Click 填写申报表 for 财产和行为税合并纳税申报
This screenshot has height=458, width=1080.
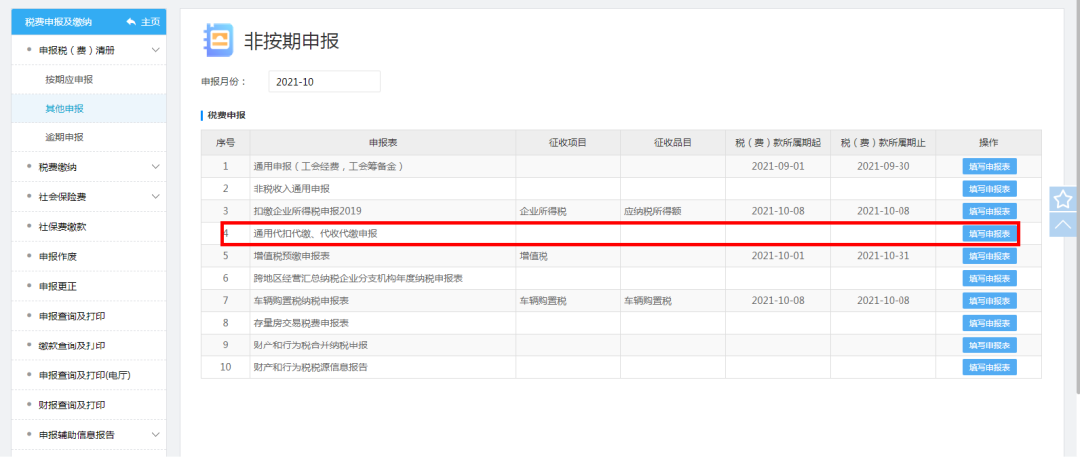coord(989,345)
